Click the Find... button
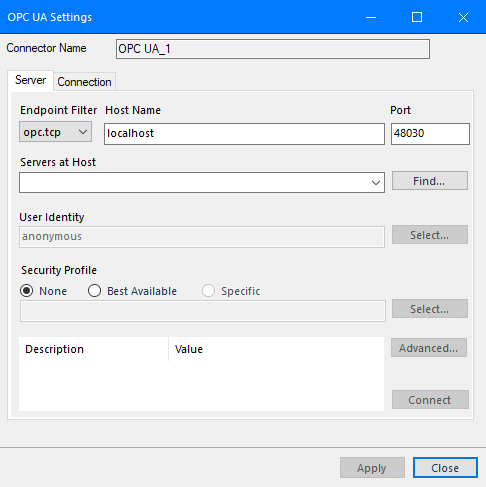The height and width of the screenshot is (487, 486). 430,181
